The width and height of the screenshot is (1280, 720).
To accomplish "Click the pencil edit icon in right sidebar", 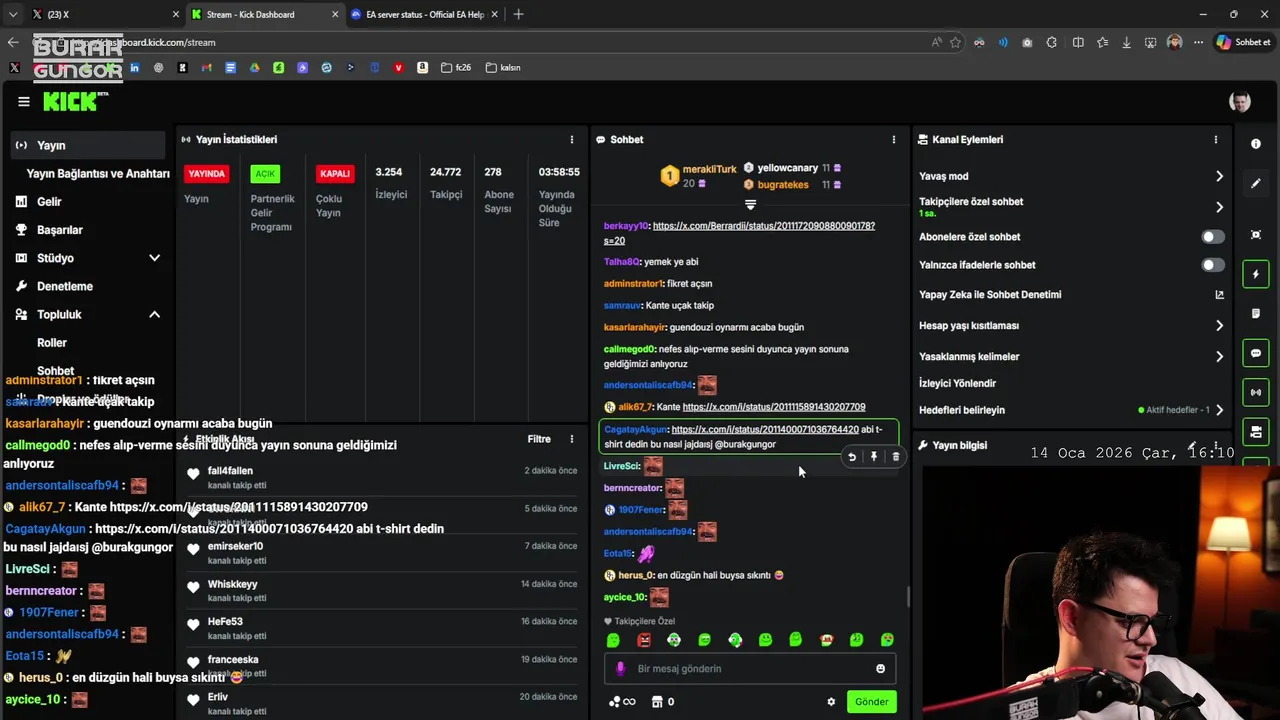I will tap(1256, 184).
